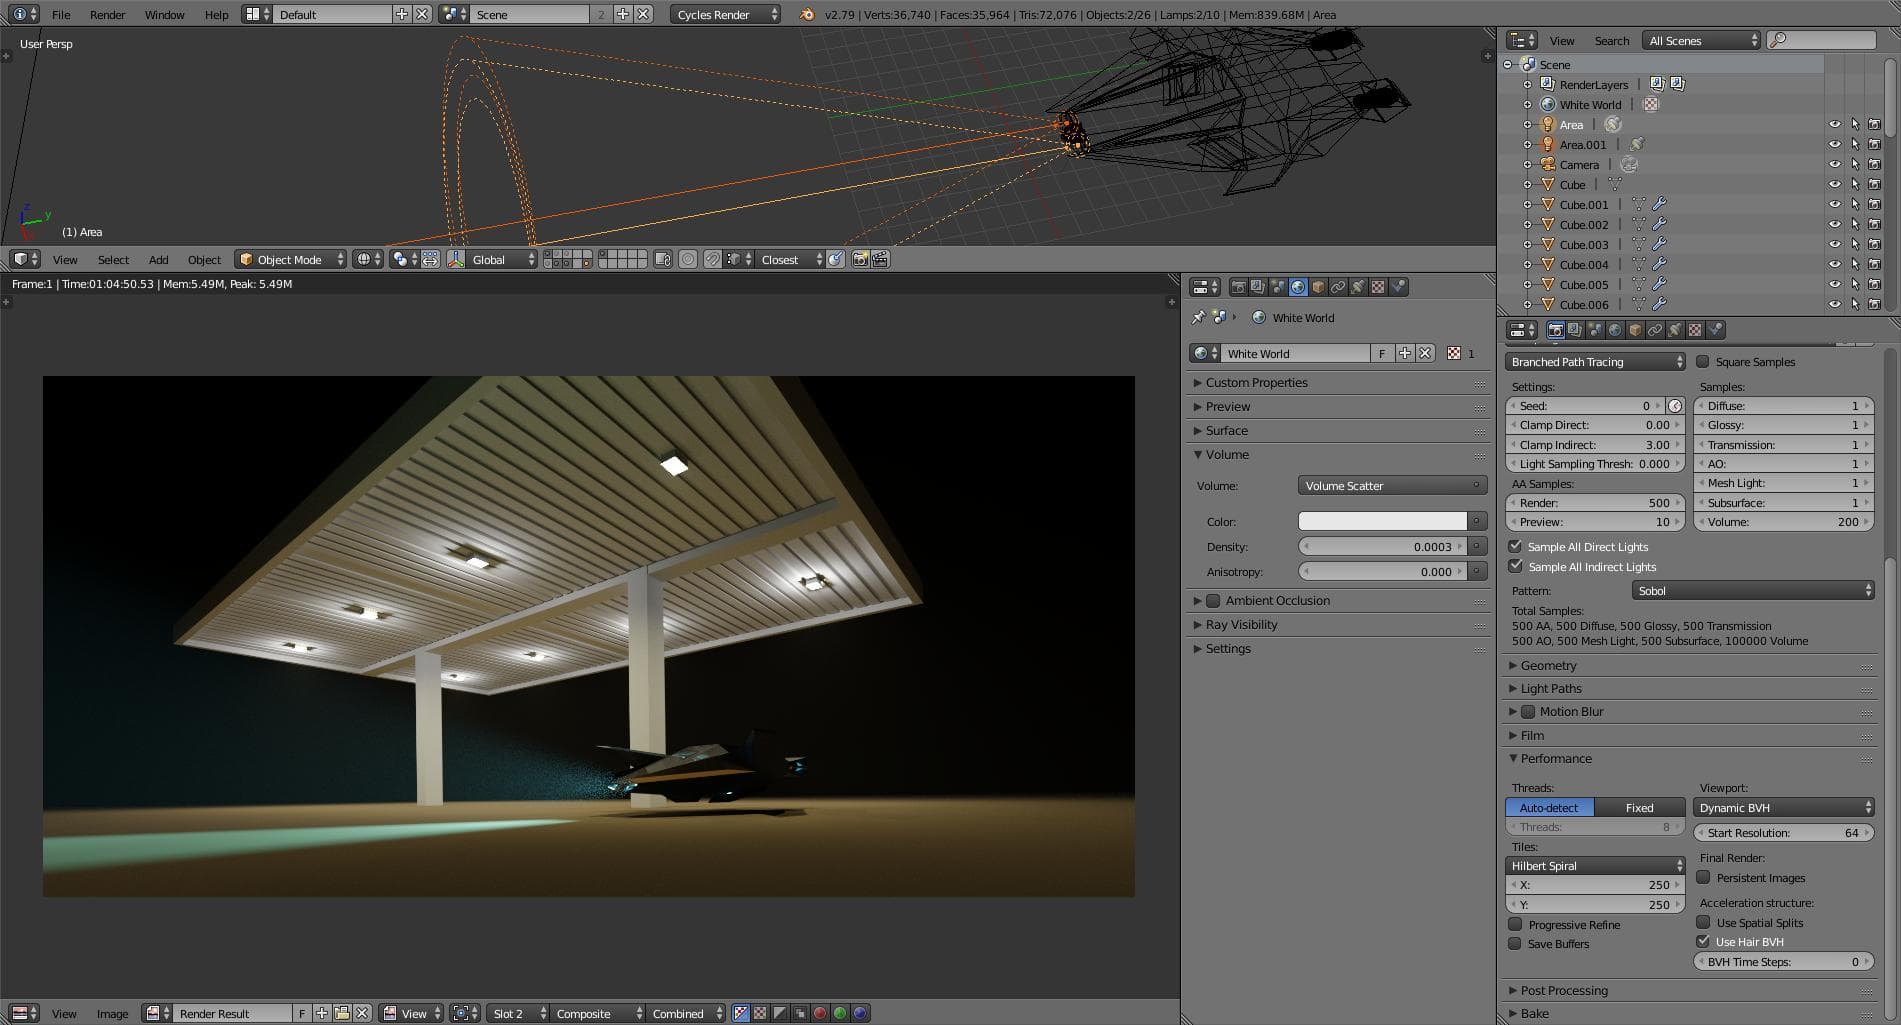Expand the Light Paths panel
Image resolution: width=1901 pixels, height=1025 pixels.
click(x=1551, y=689)
